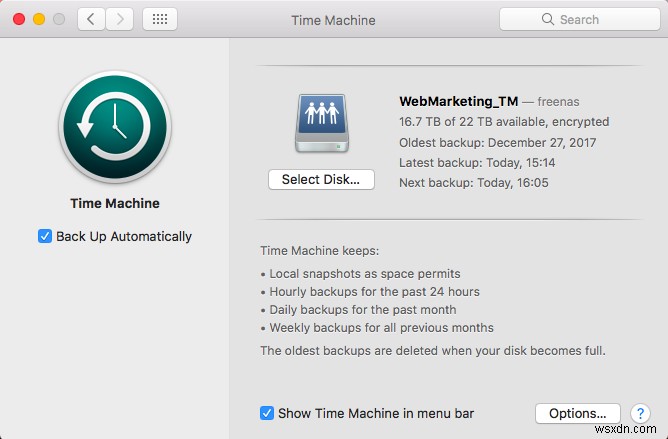Click the "16.7 TB of 22 TB available" text

click(x=472, y=122)
